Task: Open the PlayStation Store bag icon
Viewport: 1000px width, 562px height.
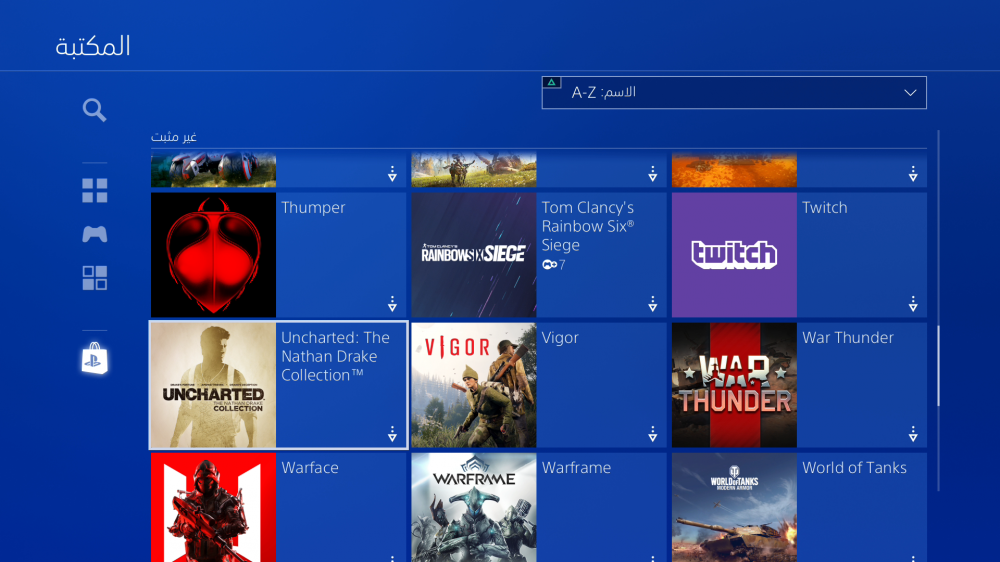Action: point(95,359)
